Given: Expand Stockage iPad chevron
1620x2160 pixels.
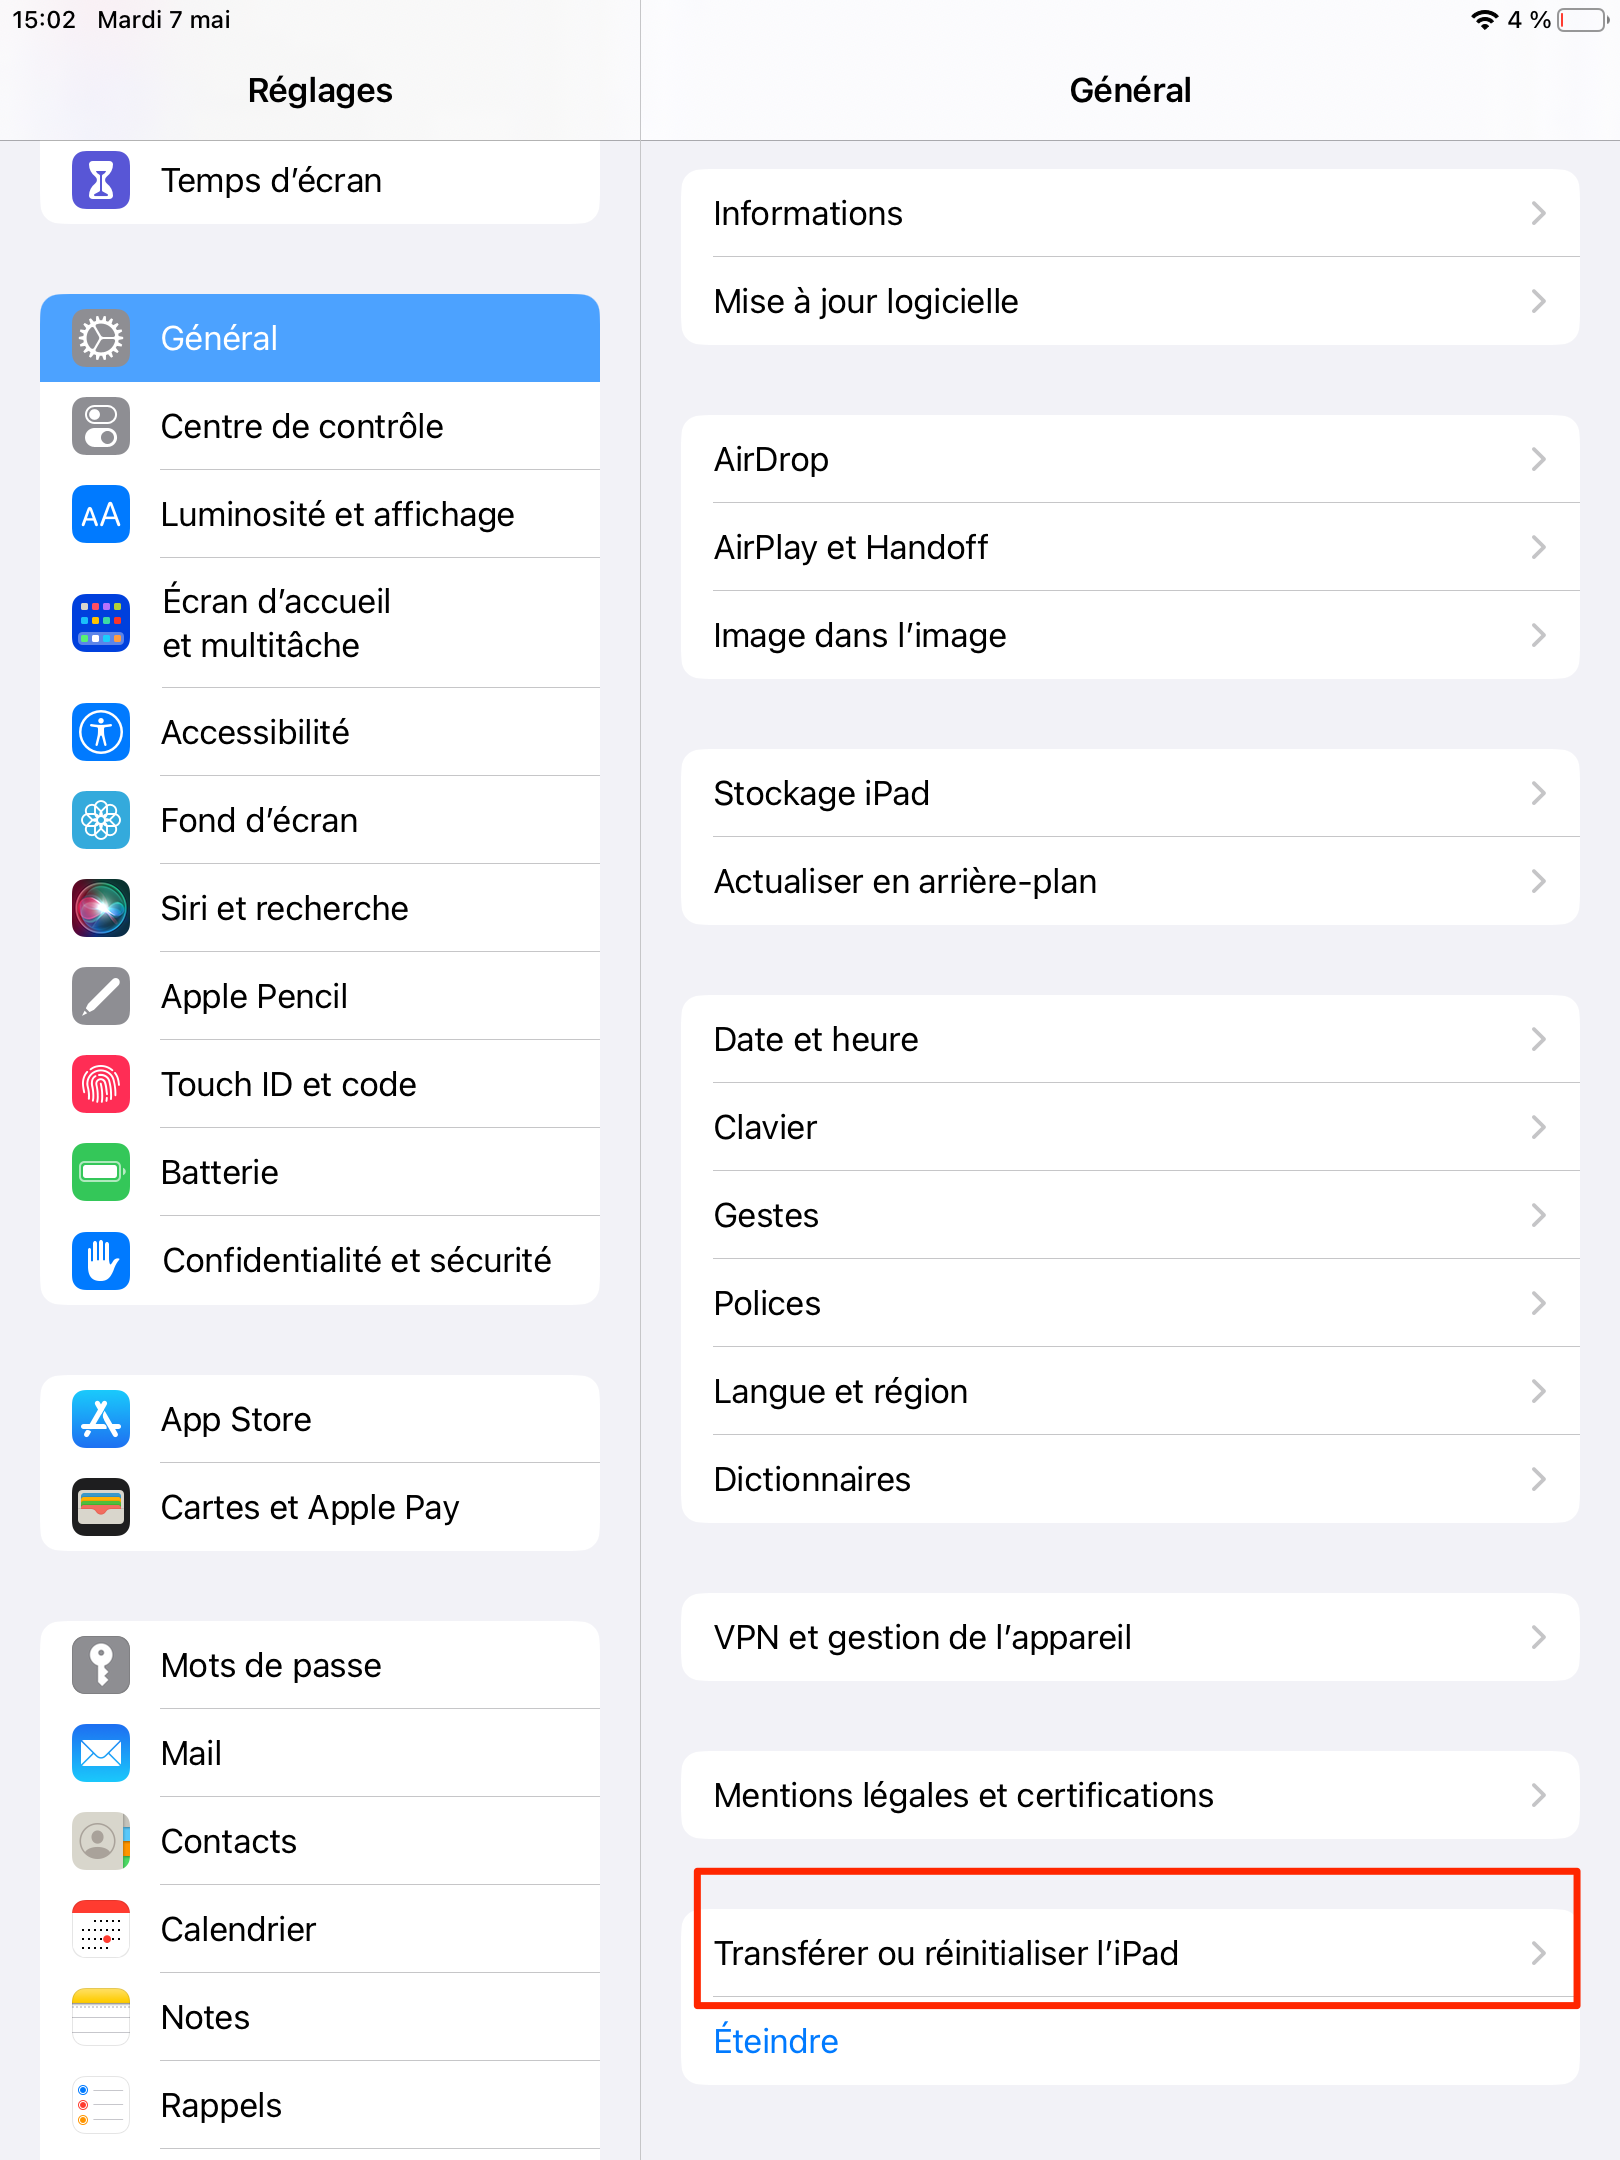Looking at the screenshot, I should coord(1539,793).
